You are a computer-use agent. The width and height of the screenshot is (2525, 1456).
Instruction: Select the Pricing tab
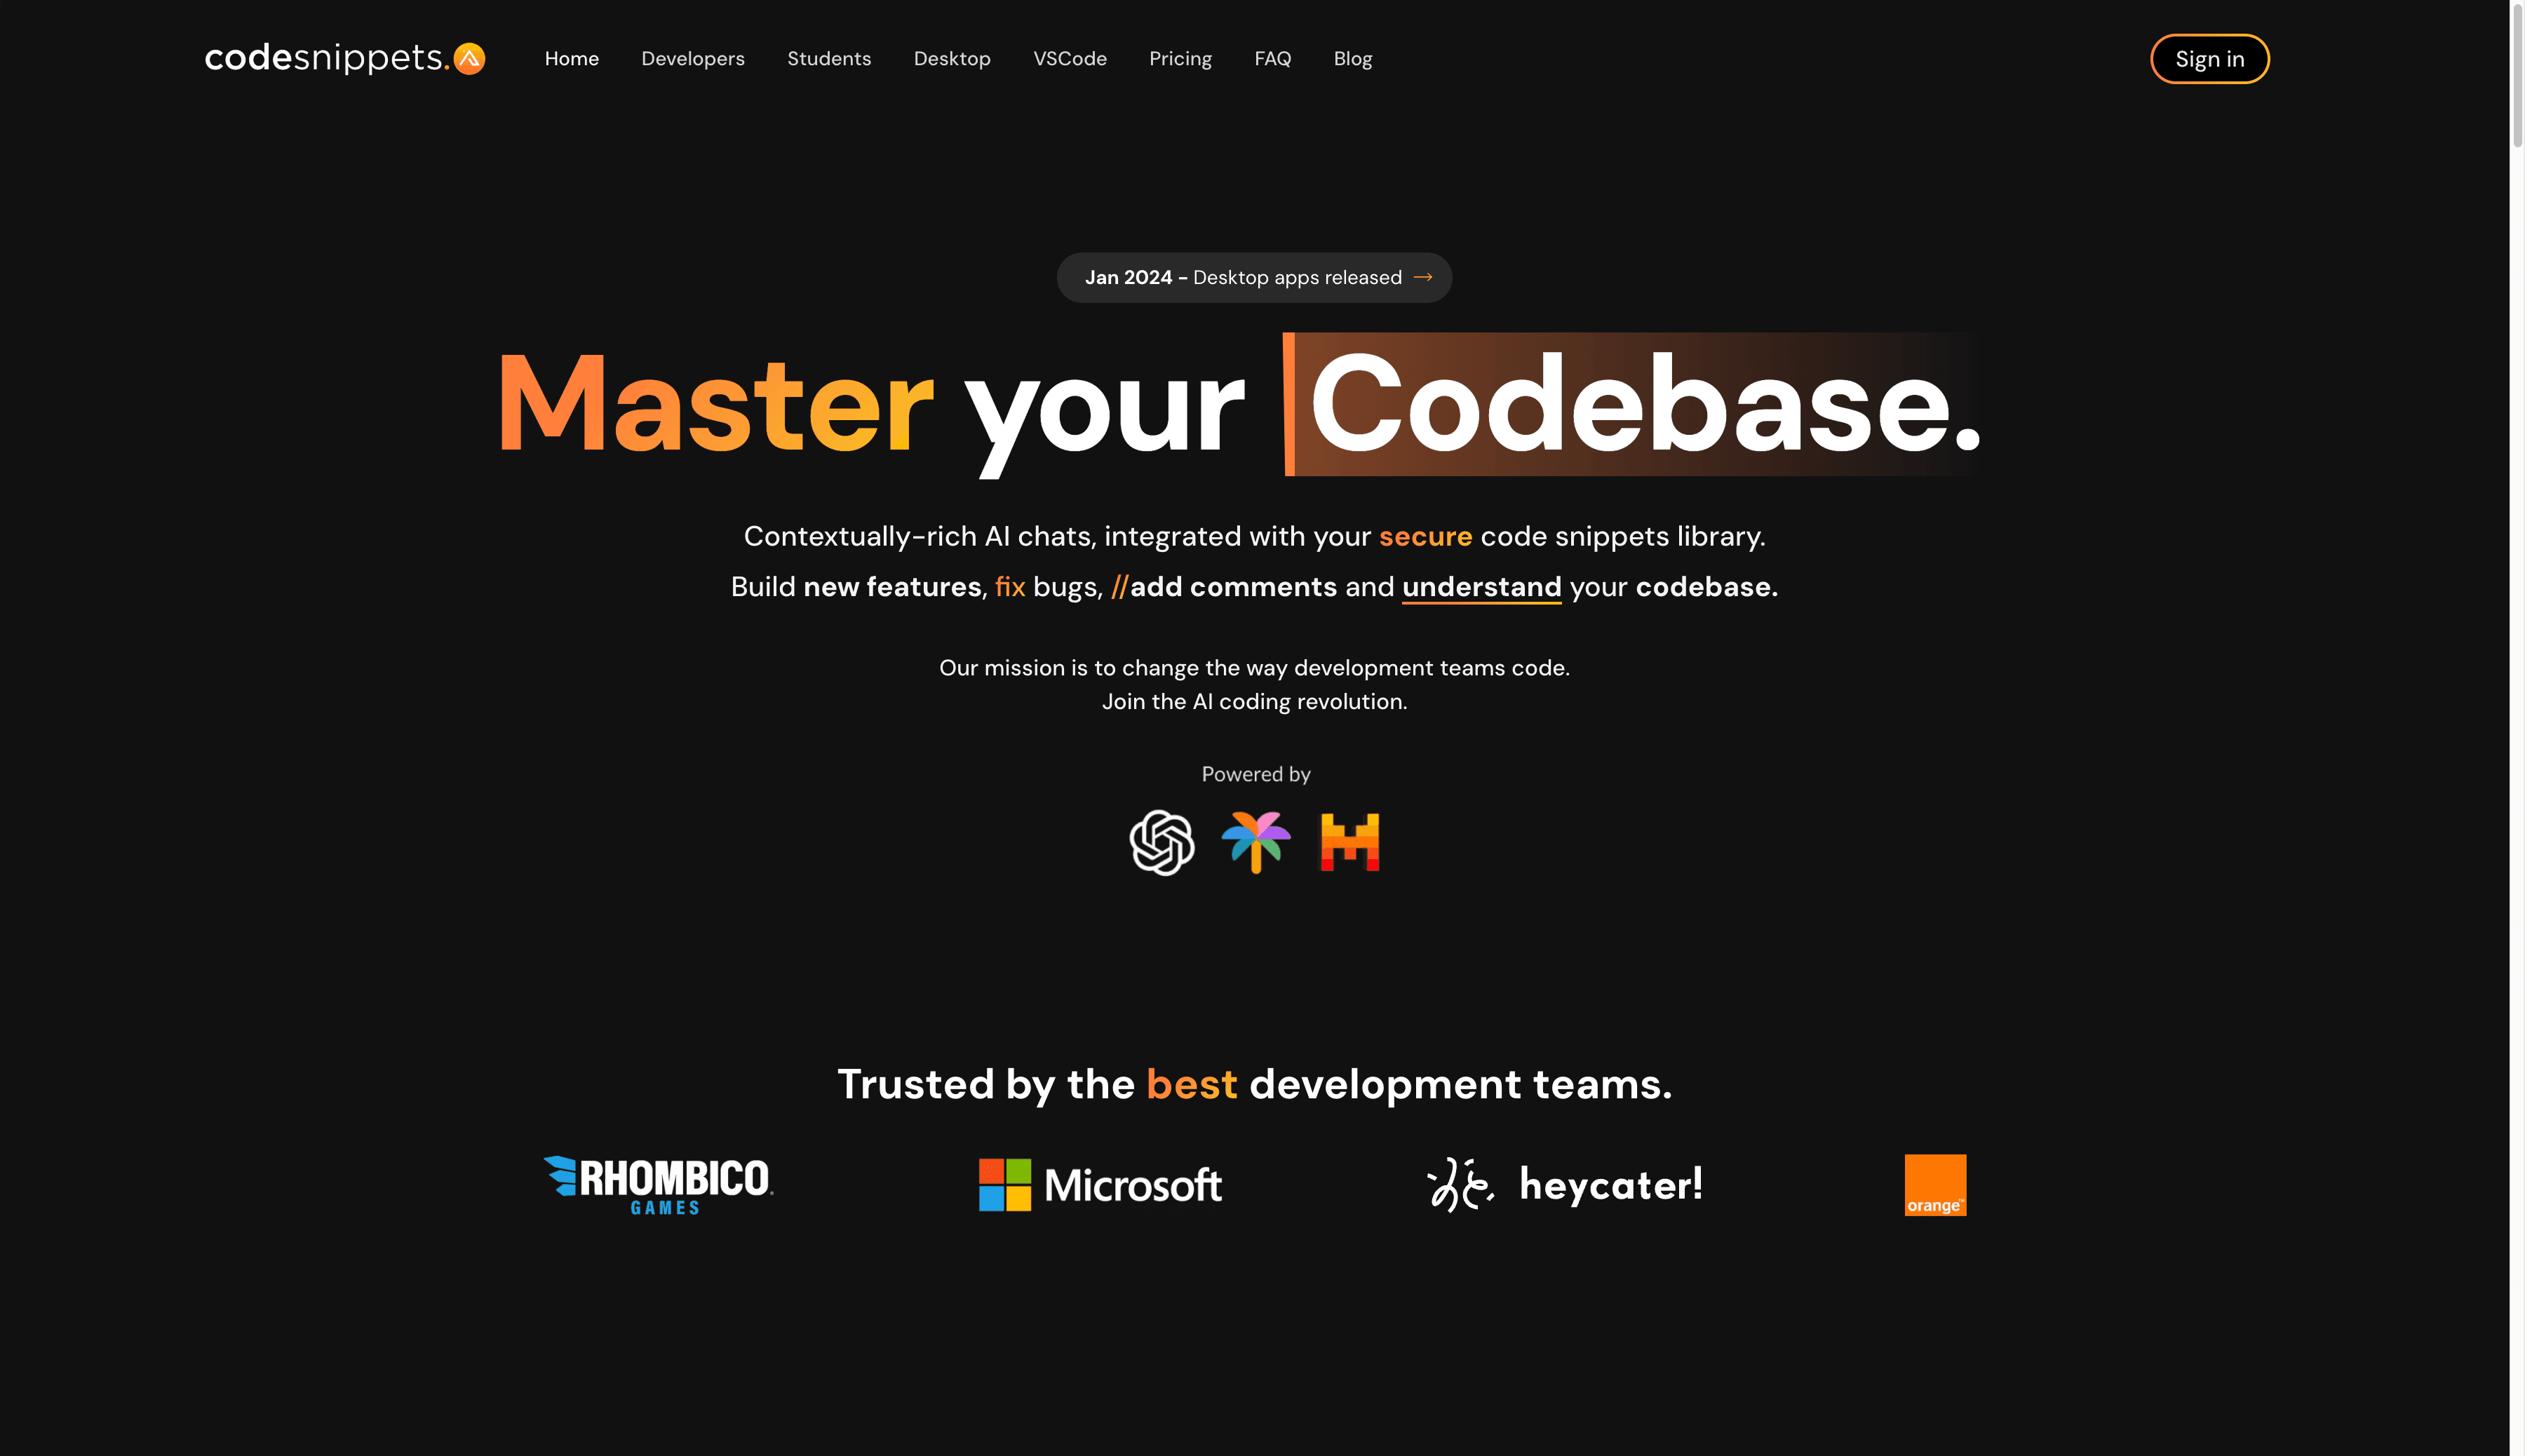(x=1179, y=59)
